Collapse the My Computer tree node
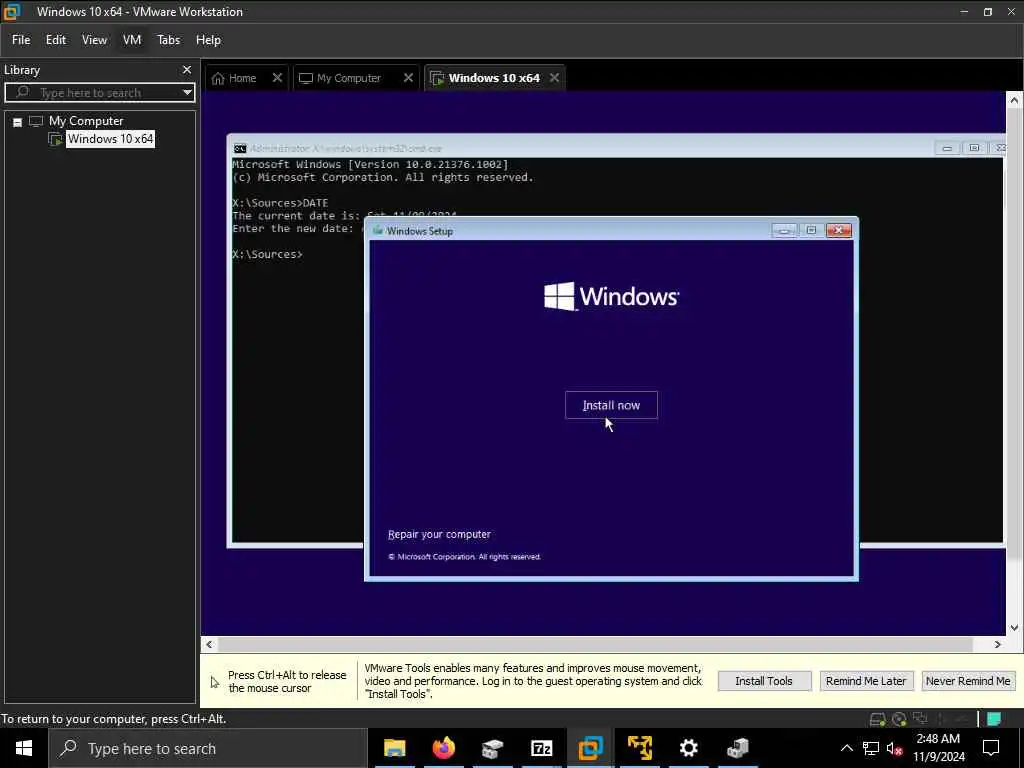1024x768 pixels. 18,121
